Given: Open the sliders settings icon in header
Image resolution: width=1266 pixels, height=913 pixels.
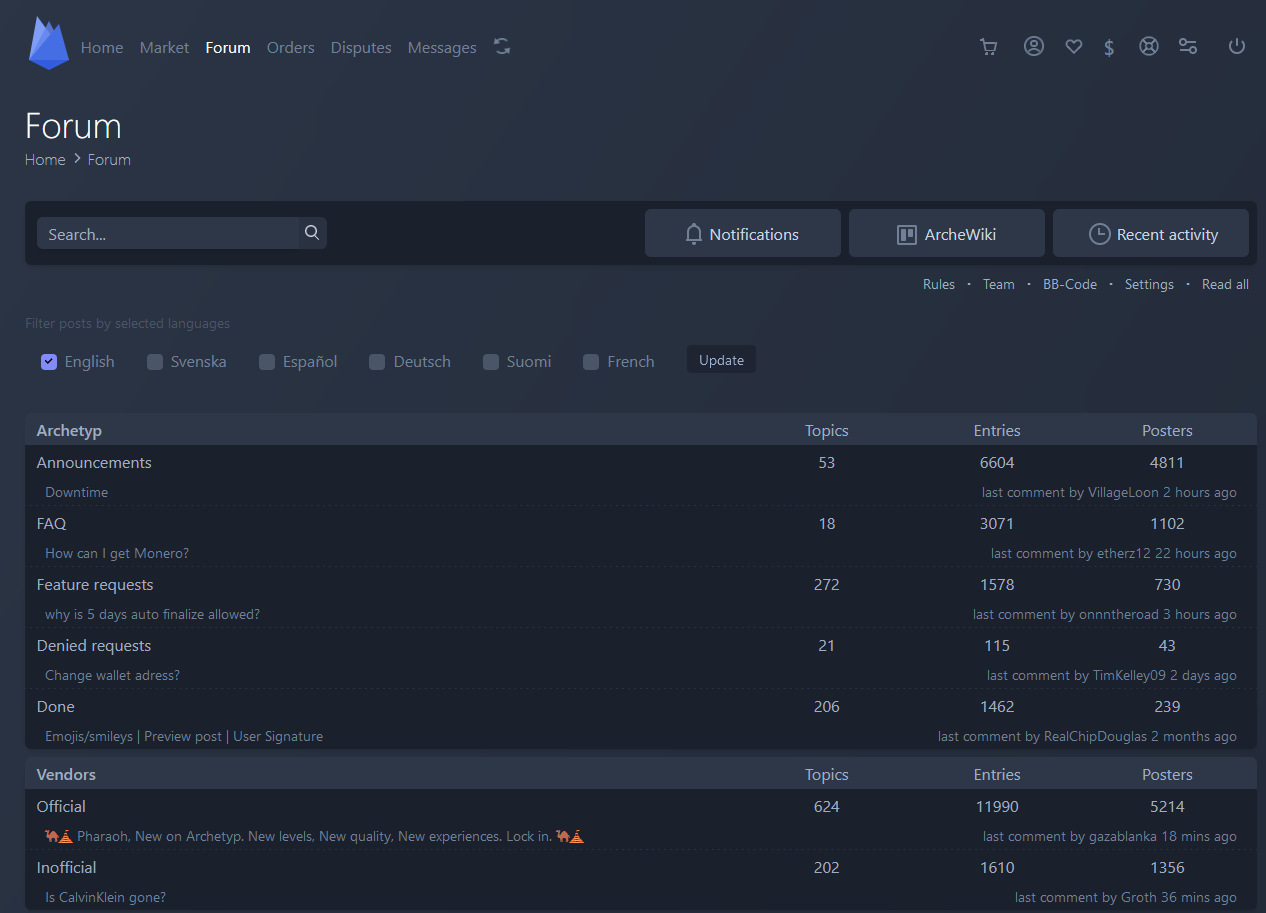Looking at the screenshot, I should (1188, 47).
